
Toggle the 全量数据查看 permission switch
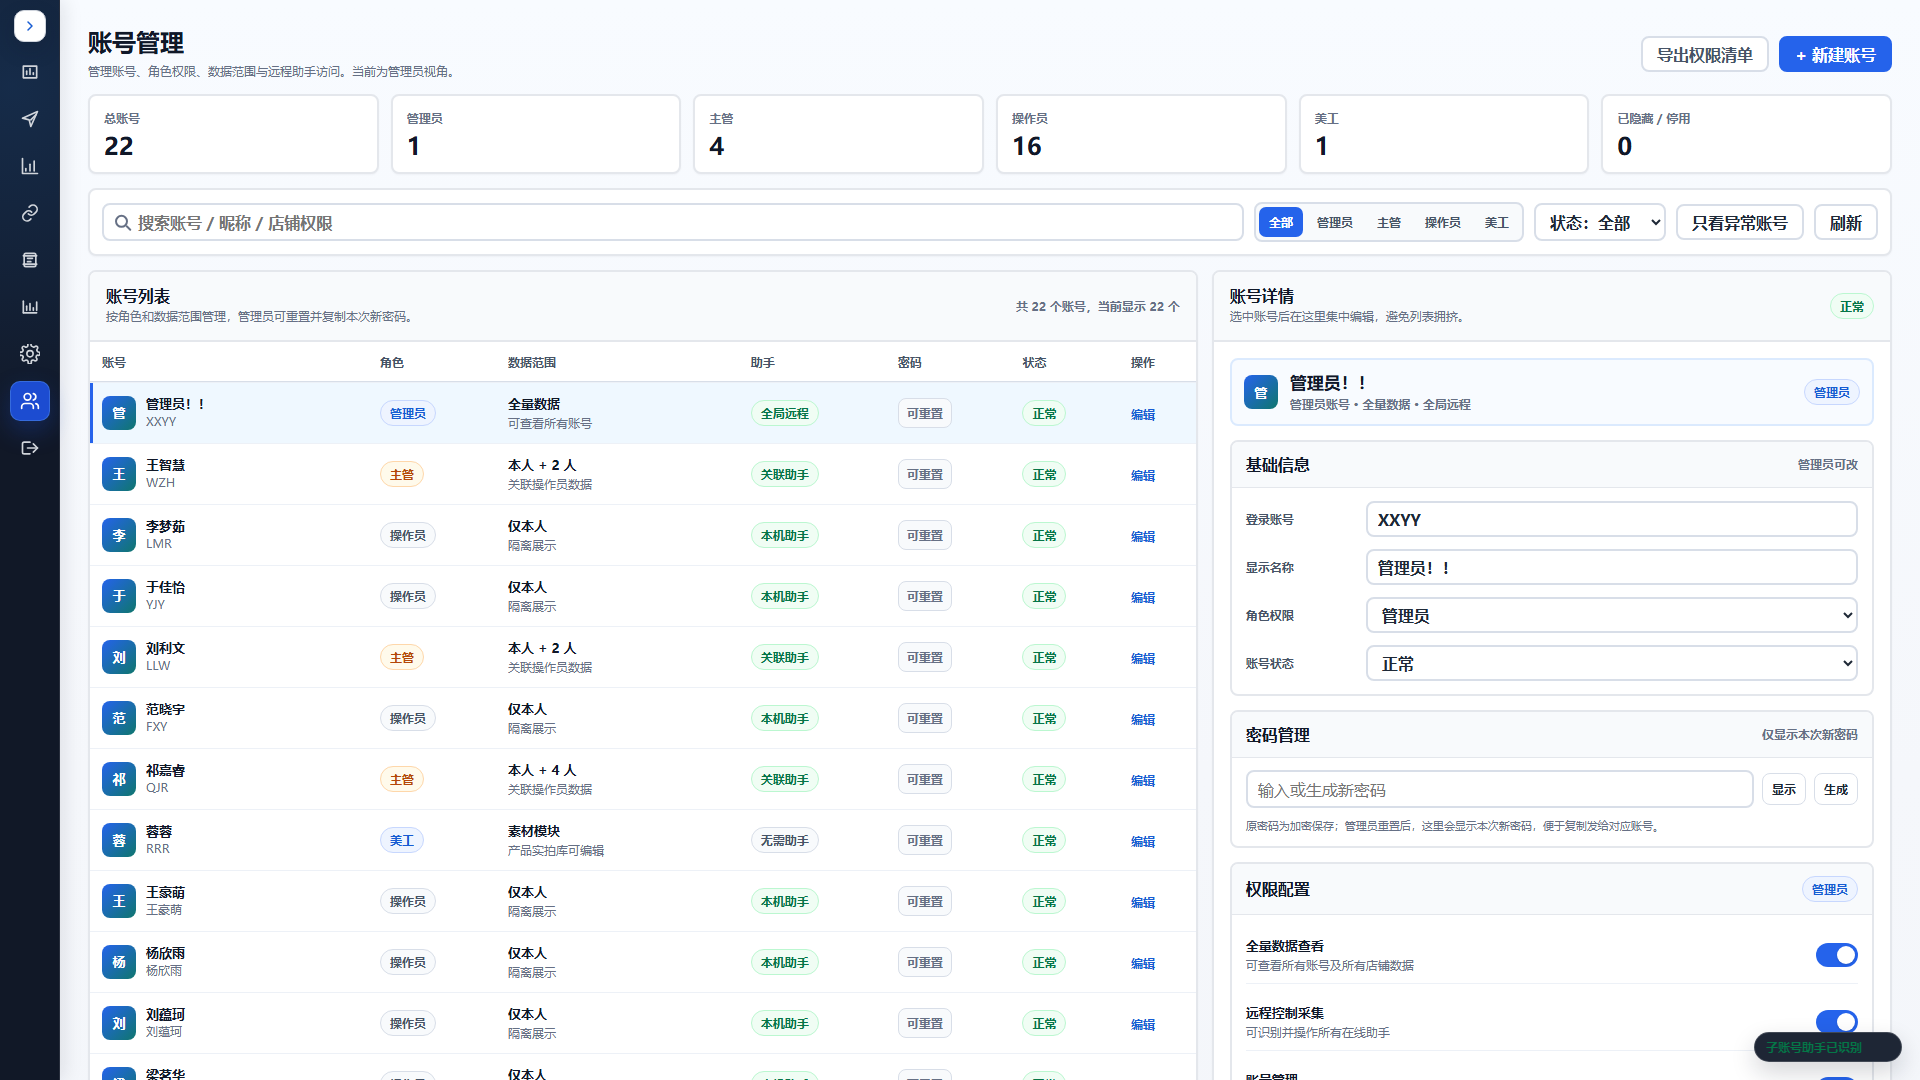[1836, 955]
